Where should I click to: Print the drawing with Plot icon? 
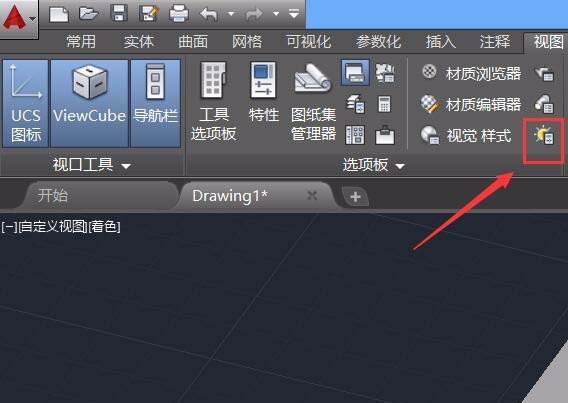click(x=179, y=14)
